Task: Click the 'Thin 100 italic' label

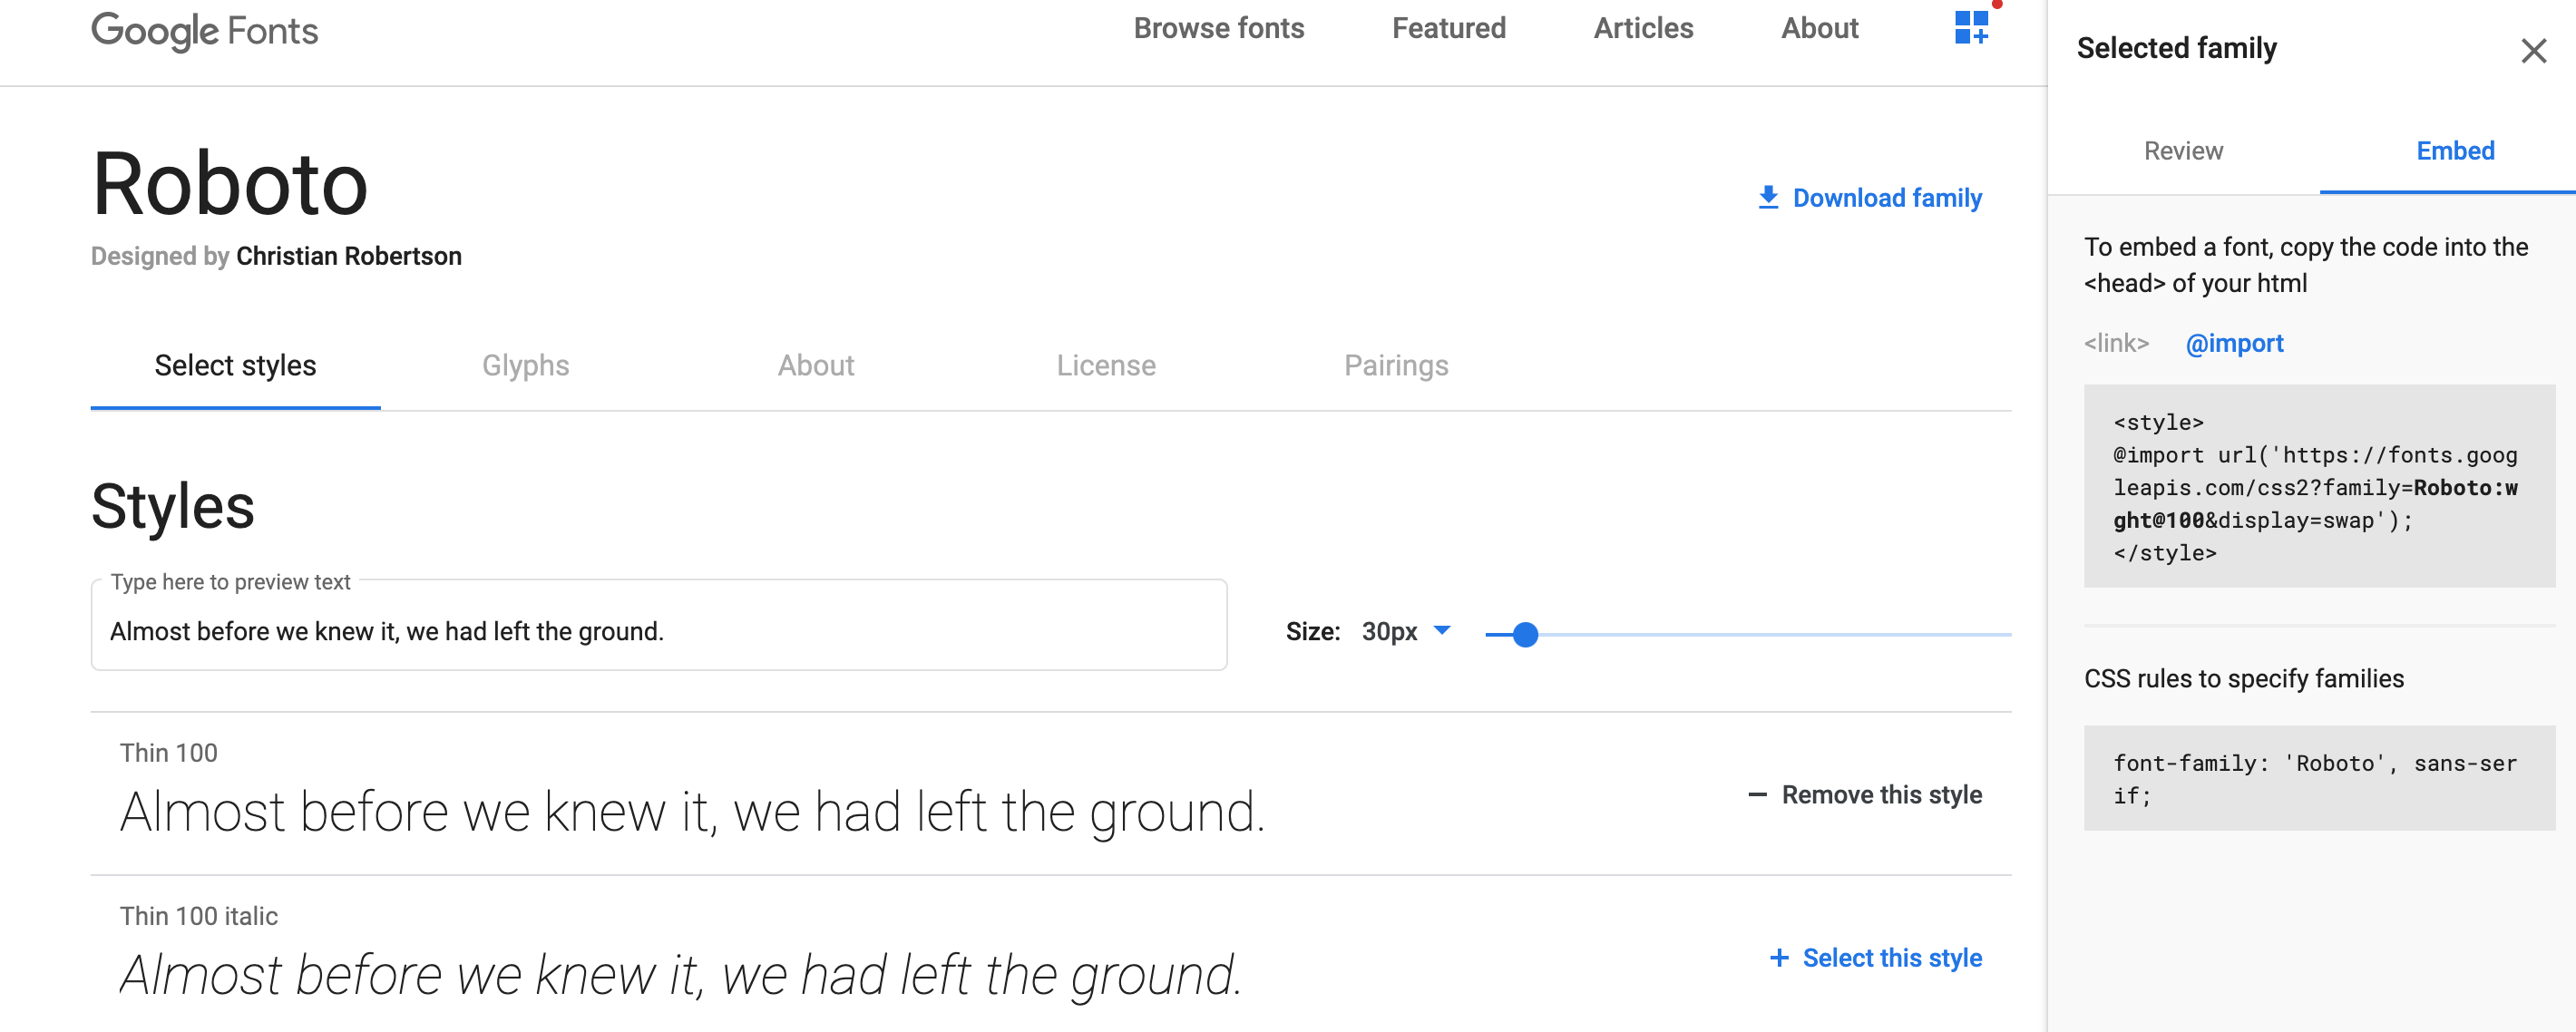Action: pos(199,916)
